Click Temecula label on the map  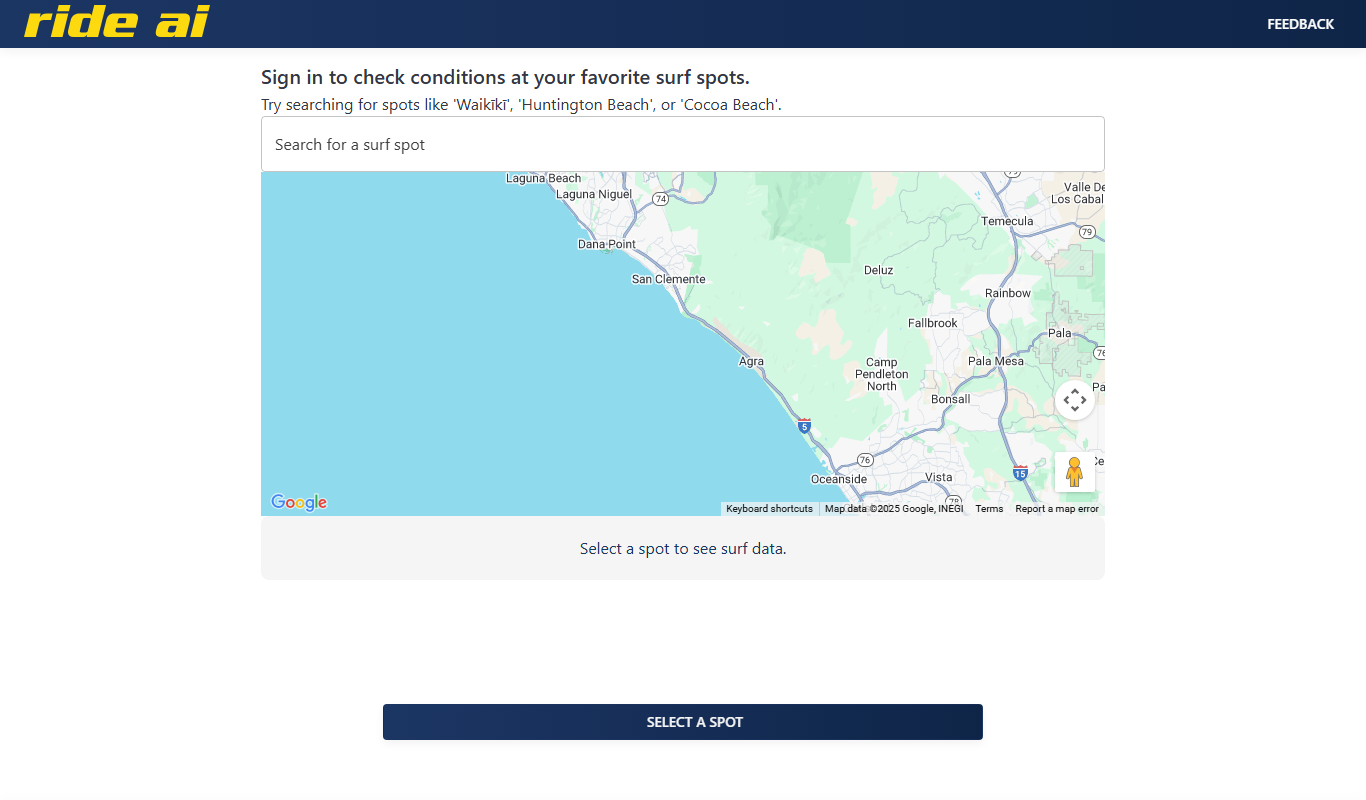pyautogui.click(x=1007, y=221)
